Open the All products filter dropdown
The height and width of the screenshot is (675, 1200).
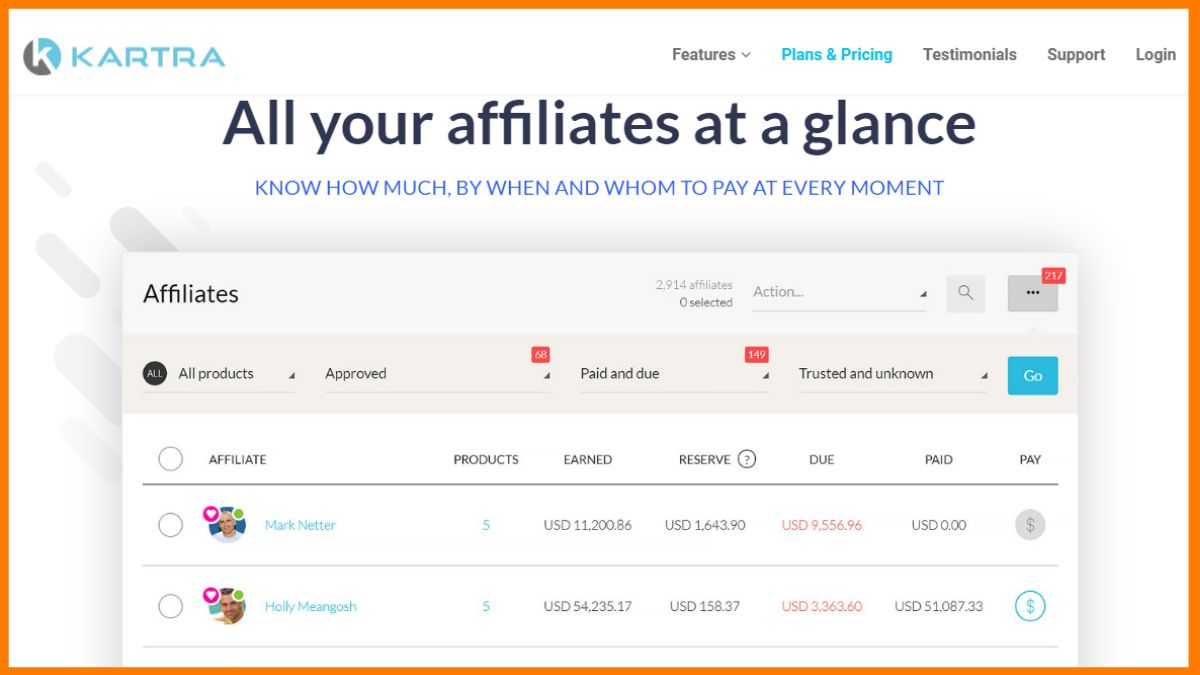218,374
